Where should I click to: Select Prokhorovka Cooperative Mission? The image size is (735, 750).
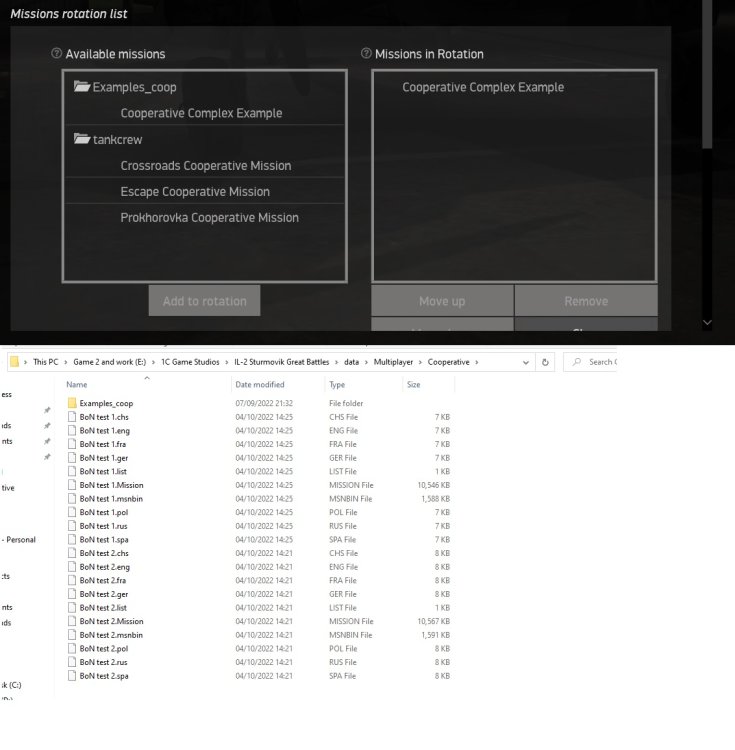tap(209, 217)
